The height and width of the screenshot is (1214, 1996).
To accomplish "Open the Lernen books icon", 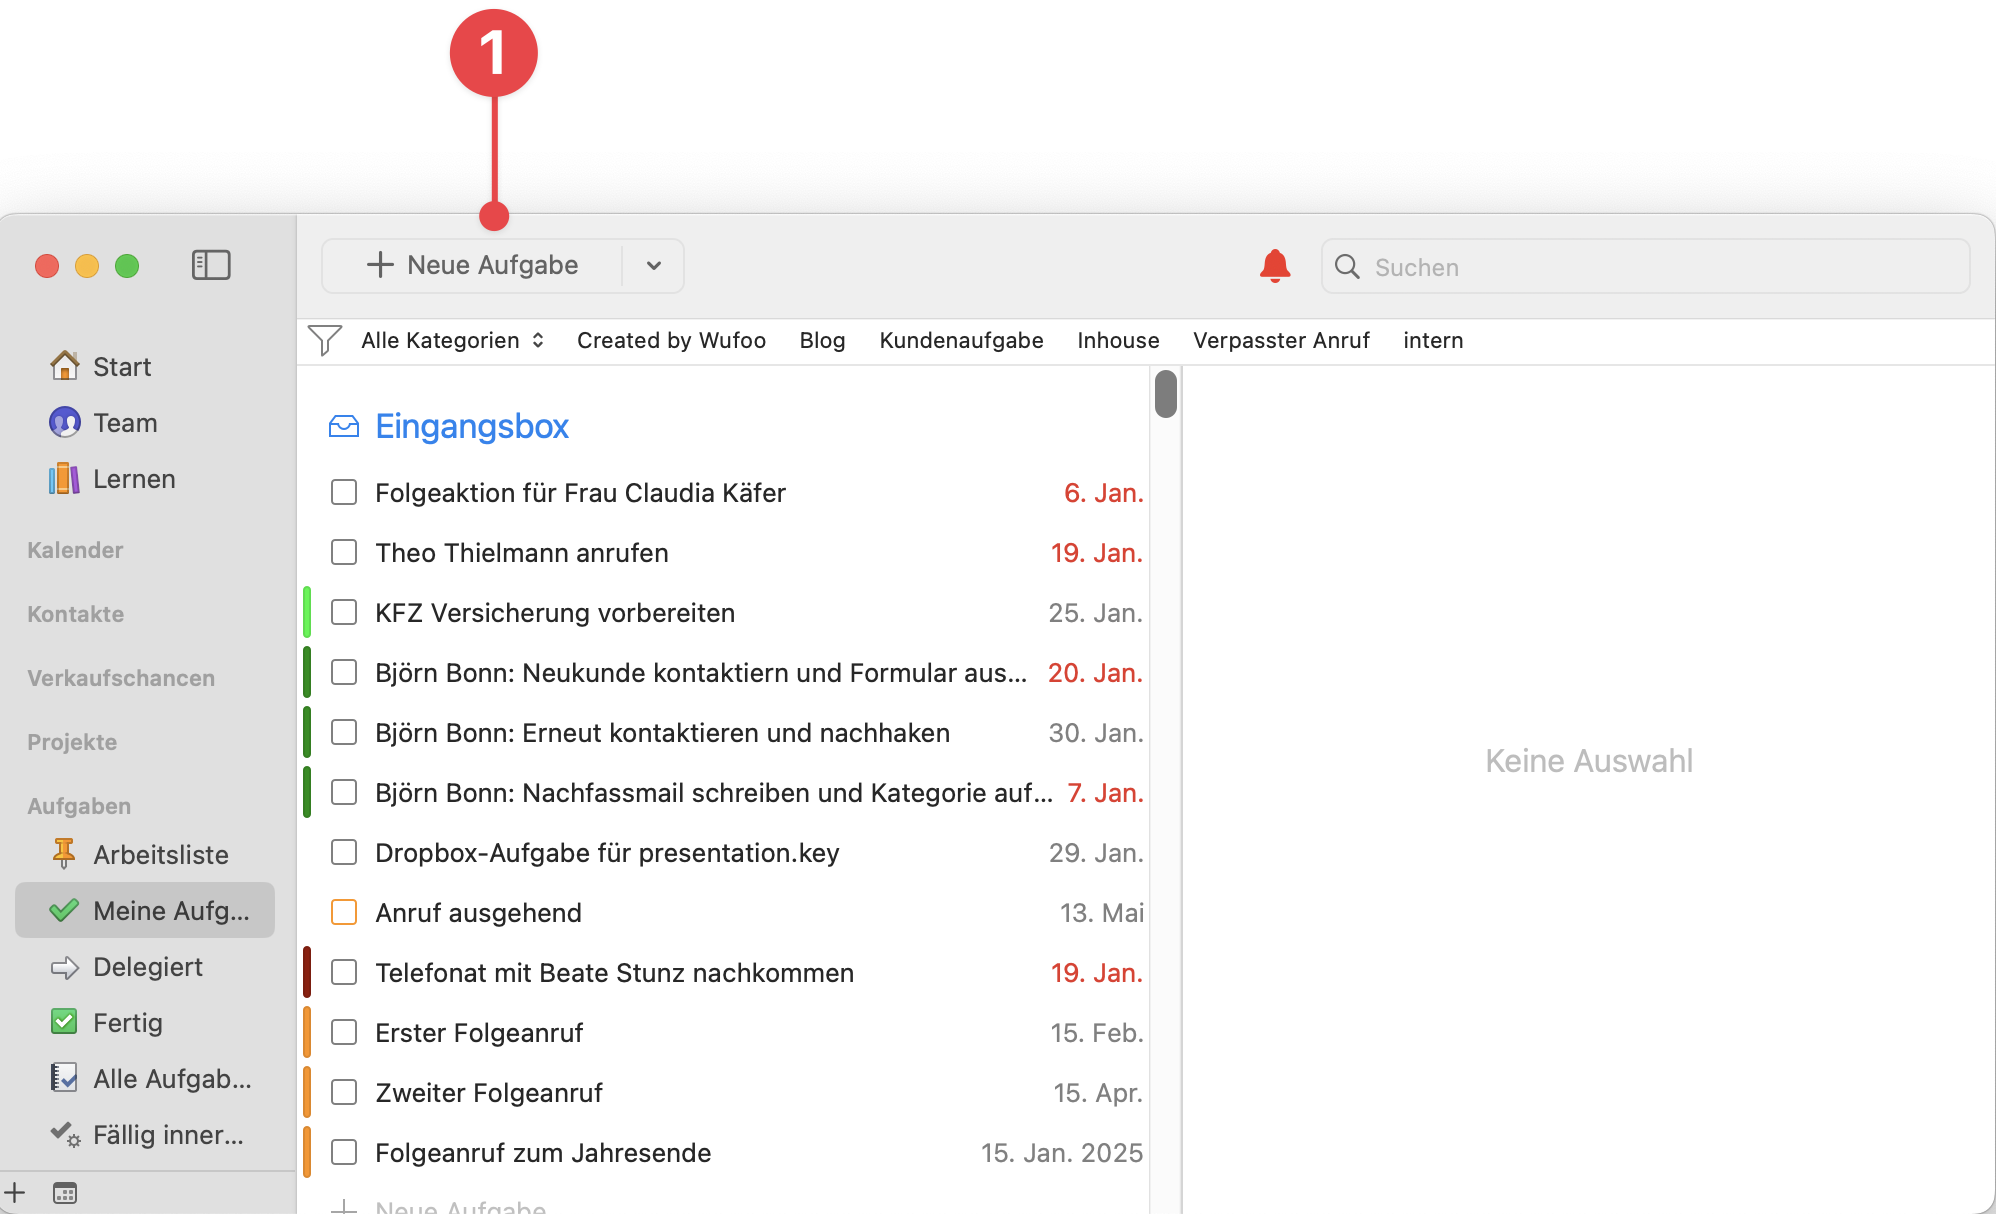I will click(65, 478).
